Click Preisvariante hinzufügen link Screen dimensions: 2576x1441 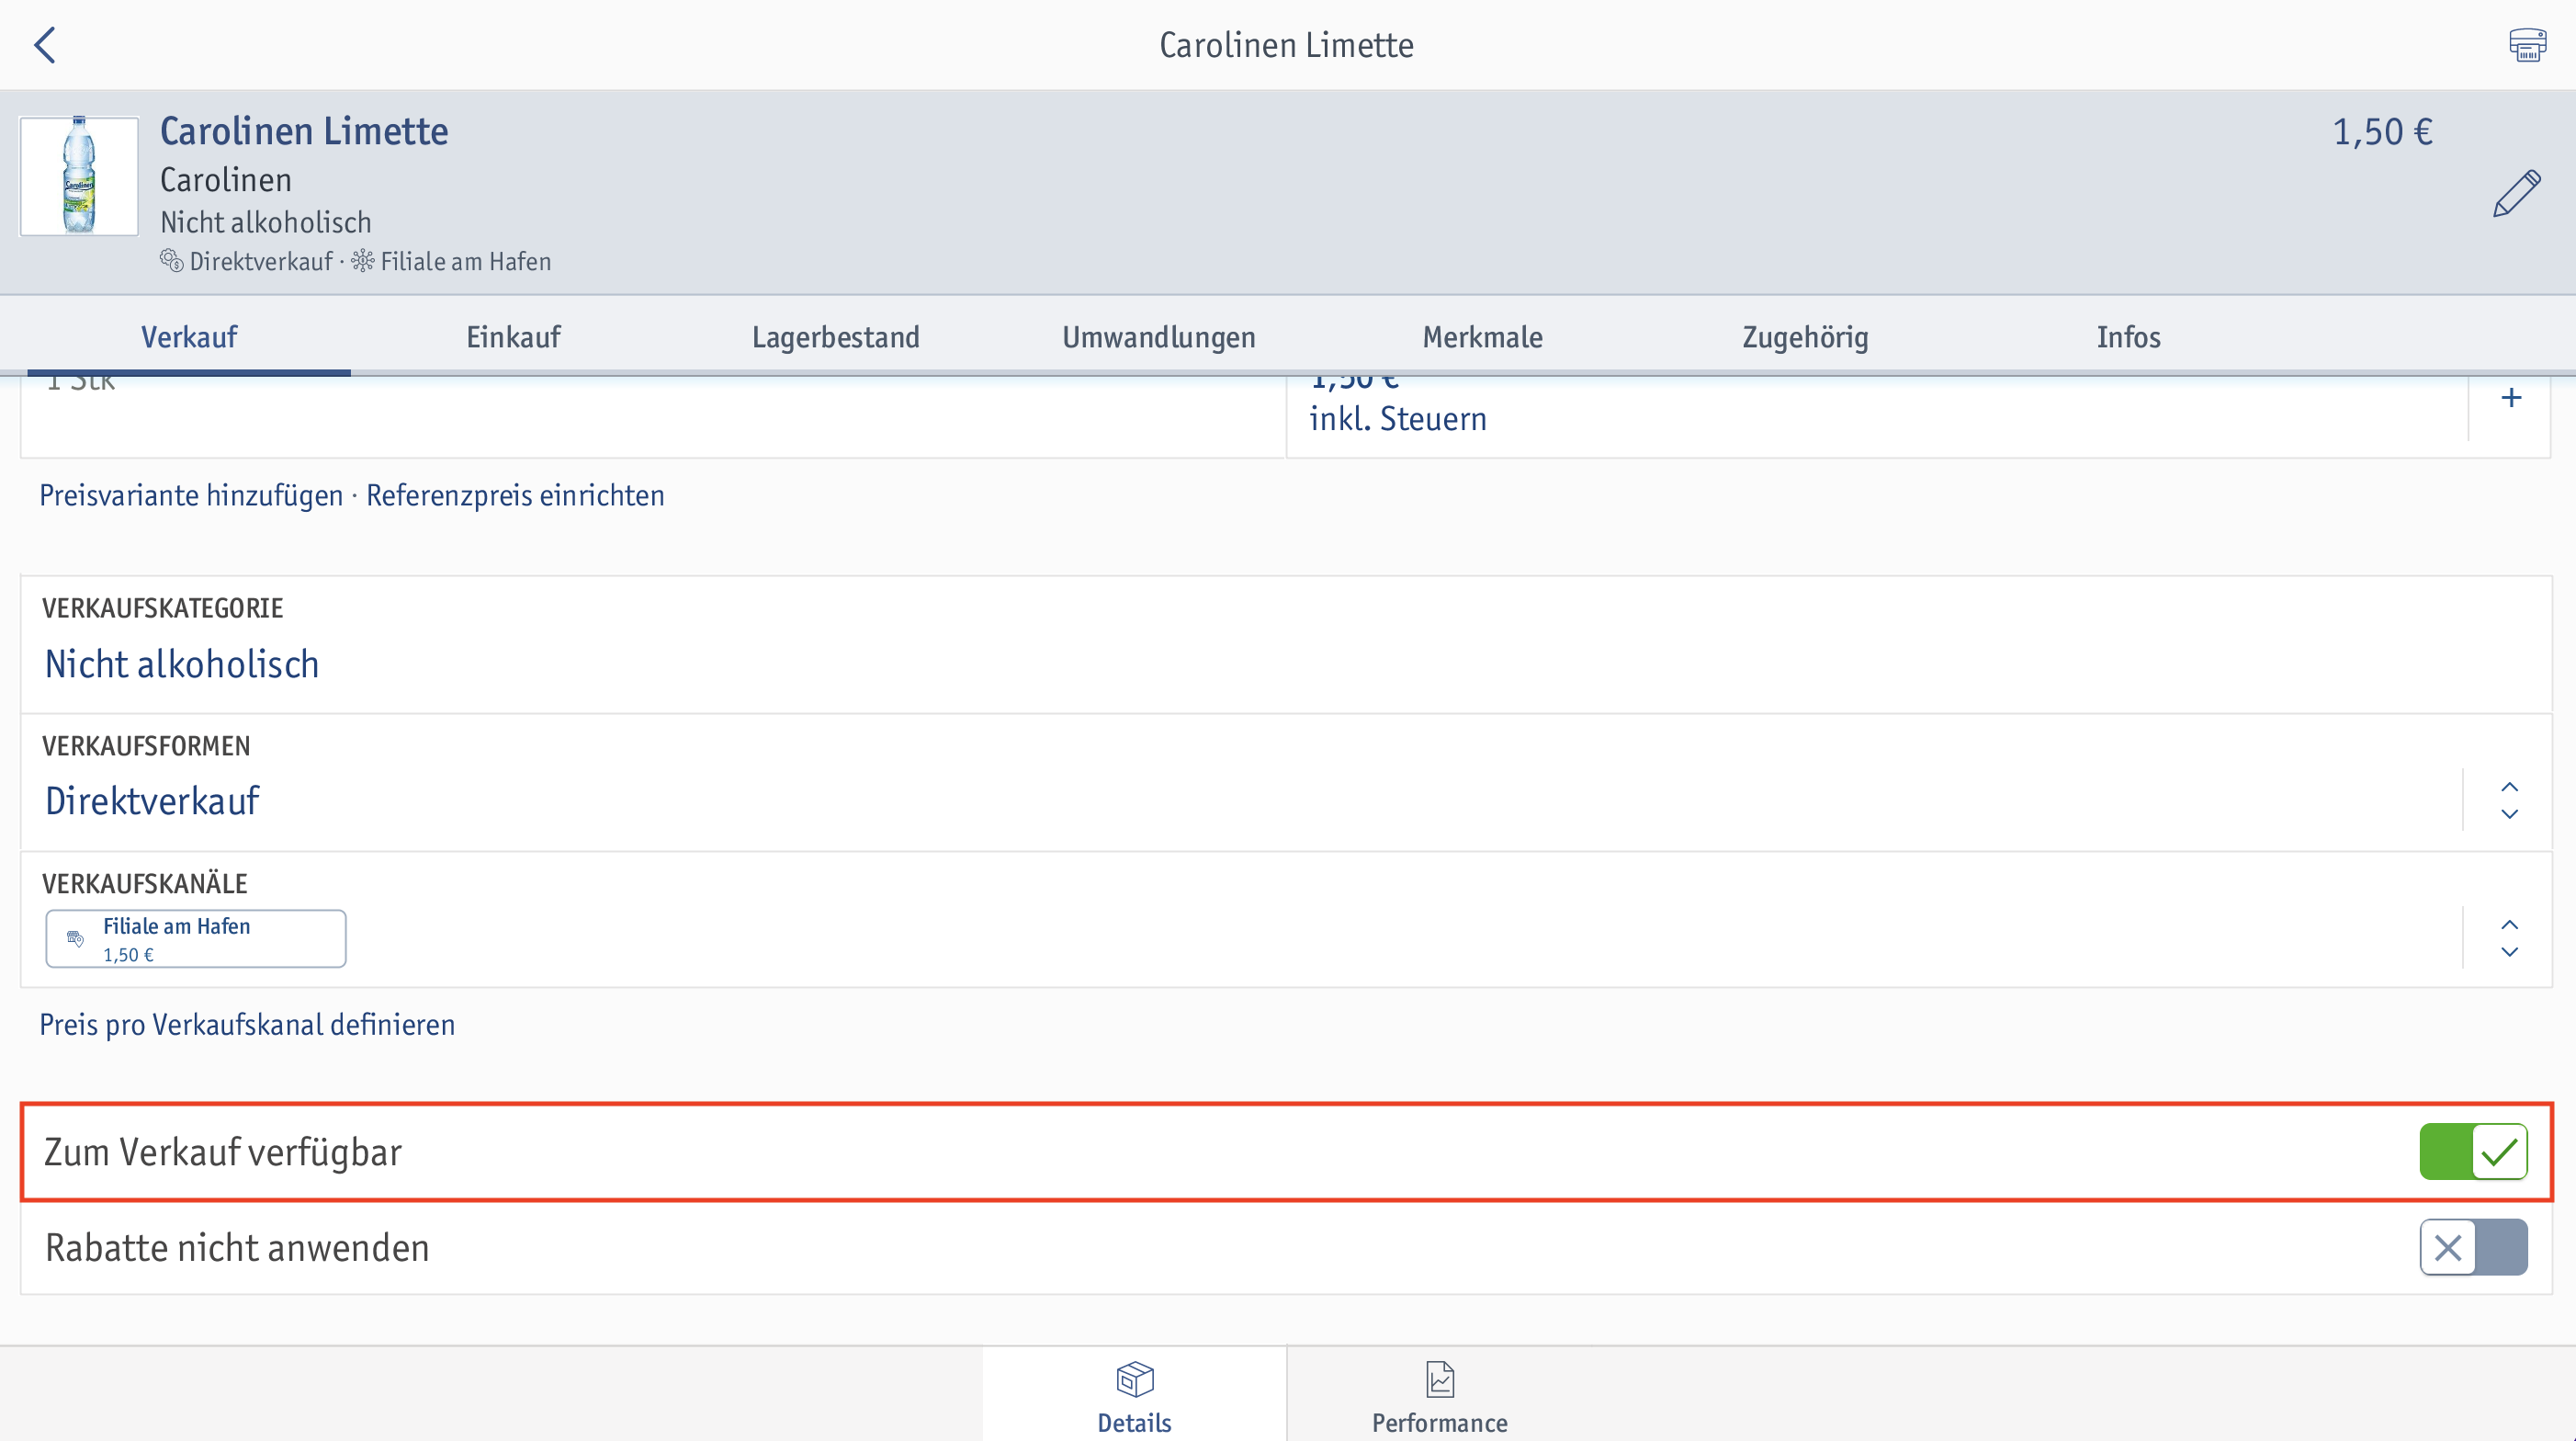[x=191, y=495]
